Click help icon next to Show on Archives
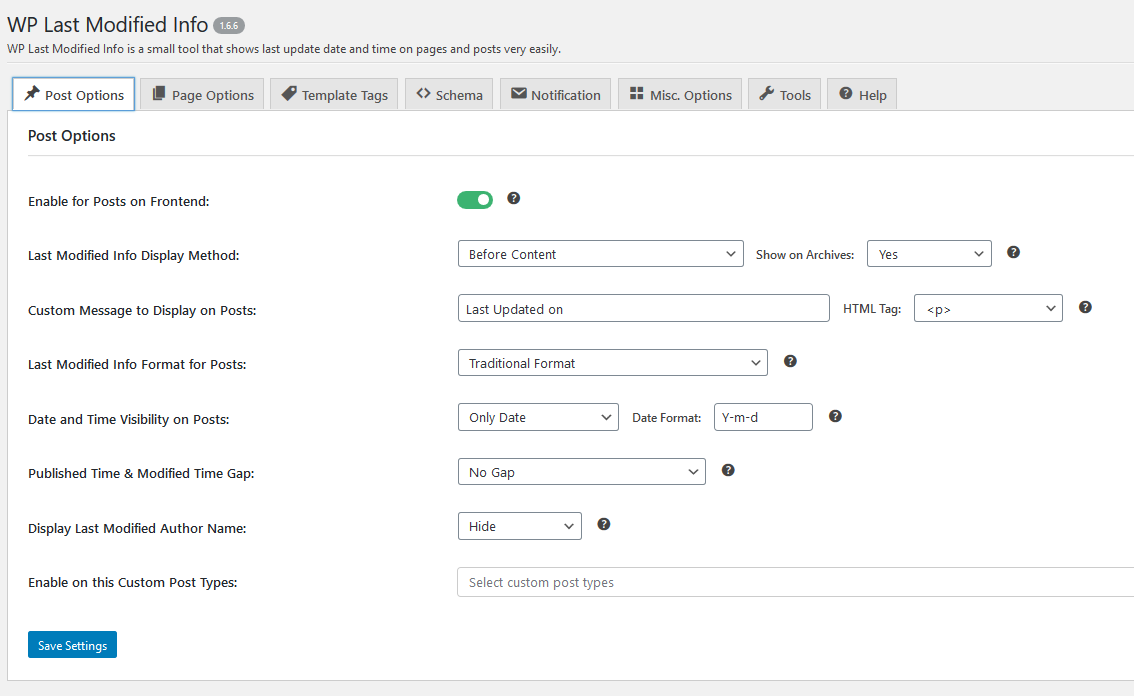This screenshot has width=1134, height=696. pos(1013,252)
